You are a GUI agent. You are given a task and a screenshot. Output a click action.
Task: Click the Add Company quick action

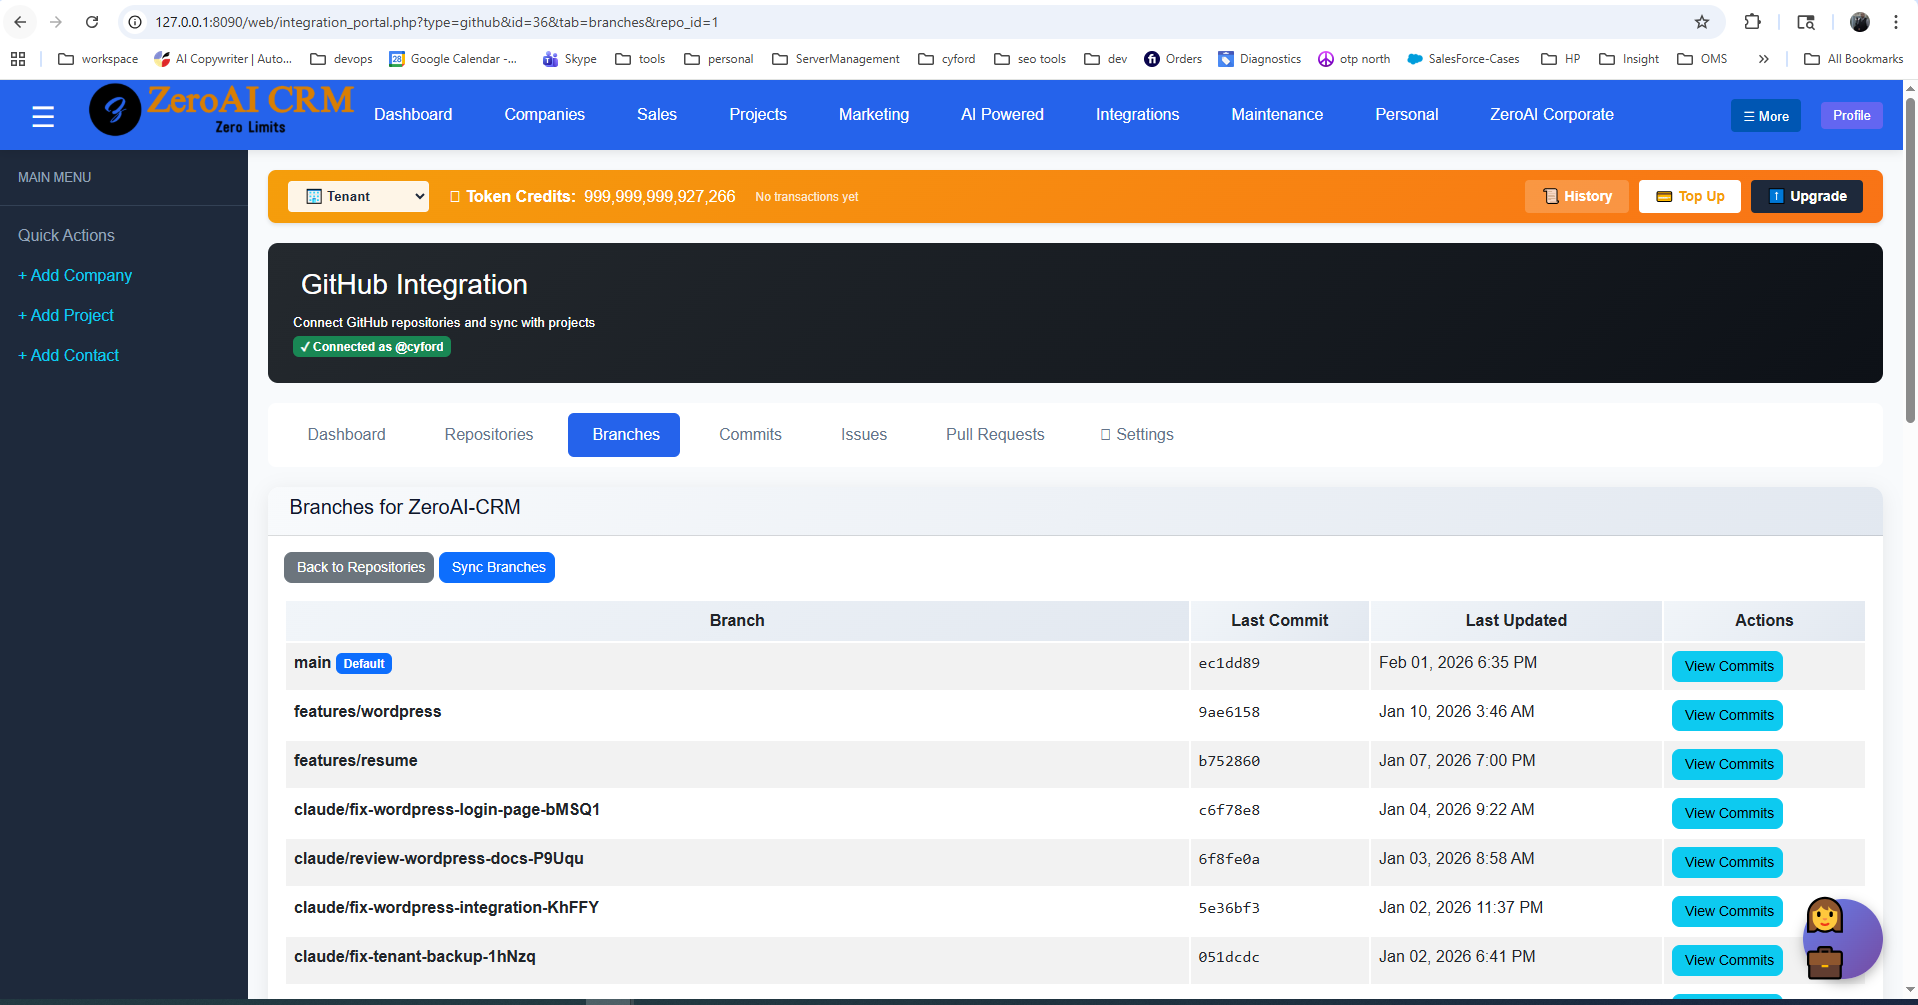pyautogui.click(x=75, y=276)
